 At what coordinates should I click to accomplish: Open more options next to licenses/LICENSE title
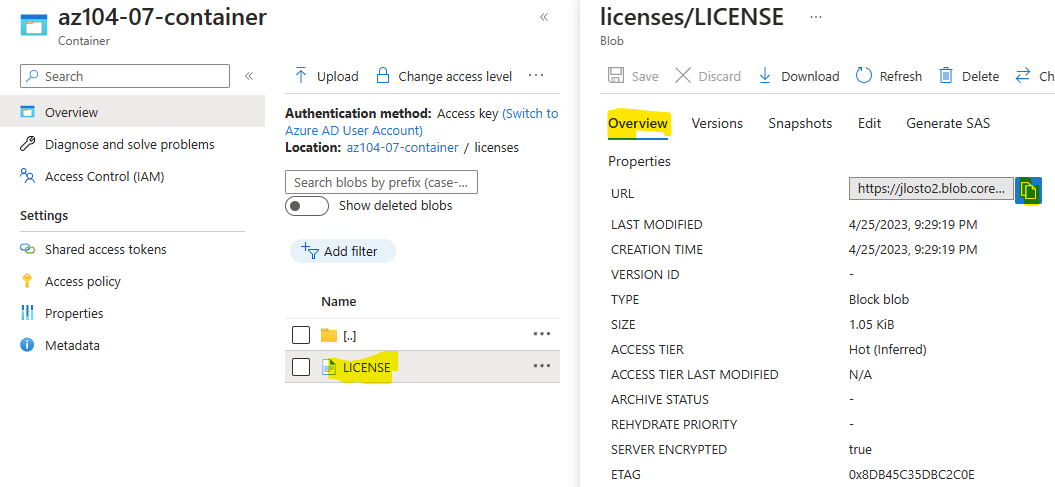point(816,17)
